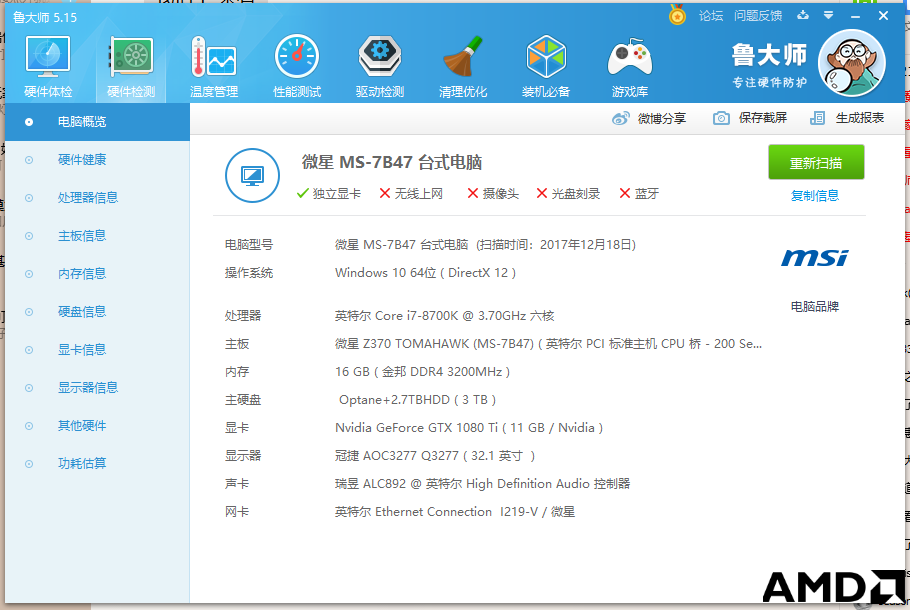Click the Z370 TOMAHAWK motherboard value

pyautogui.click(x=548, y=344)
